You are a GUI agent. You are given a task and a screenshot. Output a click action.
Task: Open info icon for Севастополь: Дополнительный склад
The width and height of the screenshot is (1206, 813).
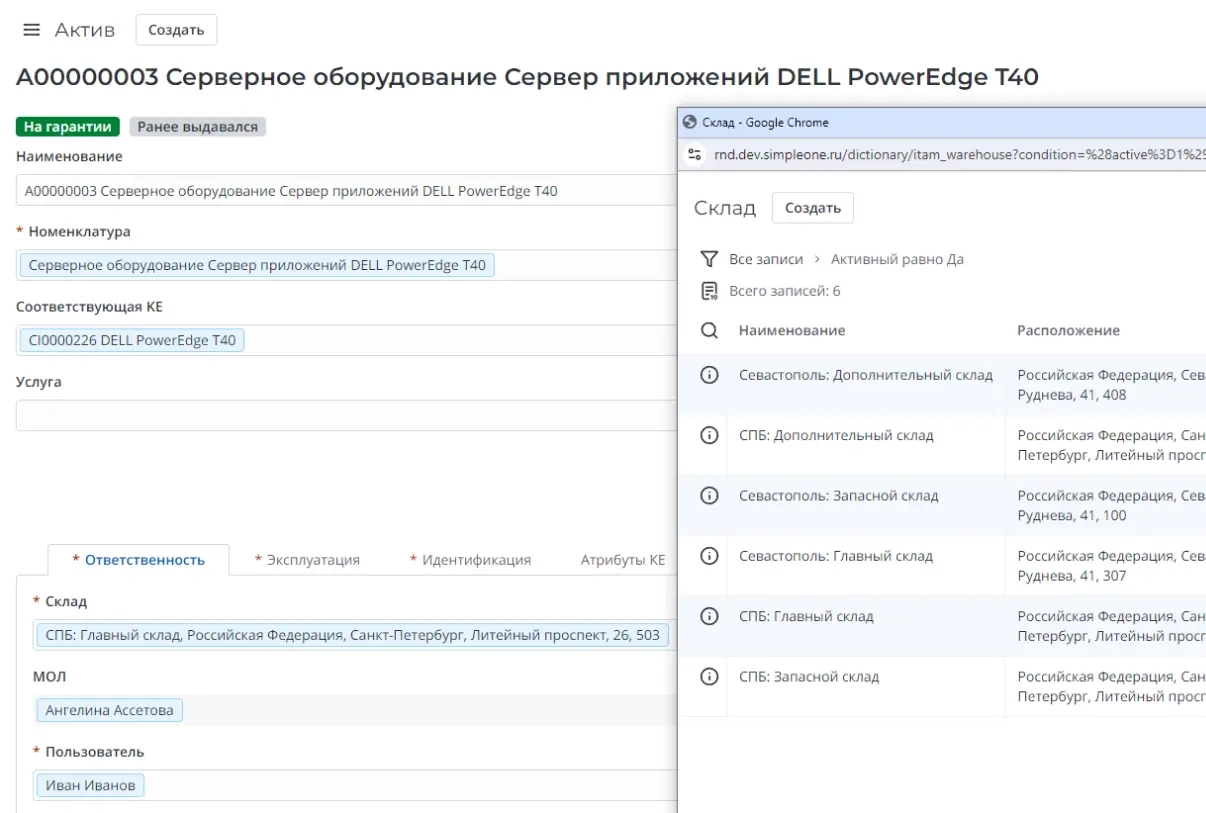point(709,375)
